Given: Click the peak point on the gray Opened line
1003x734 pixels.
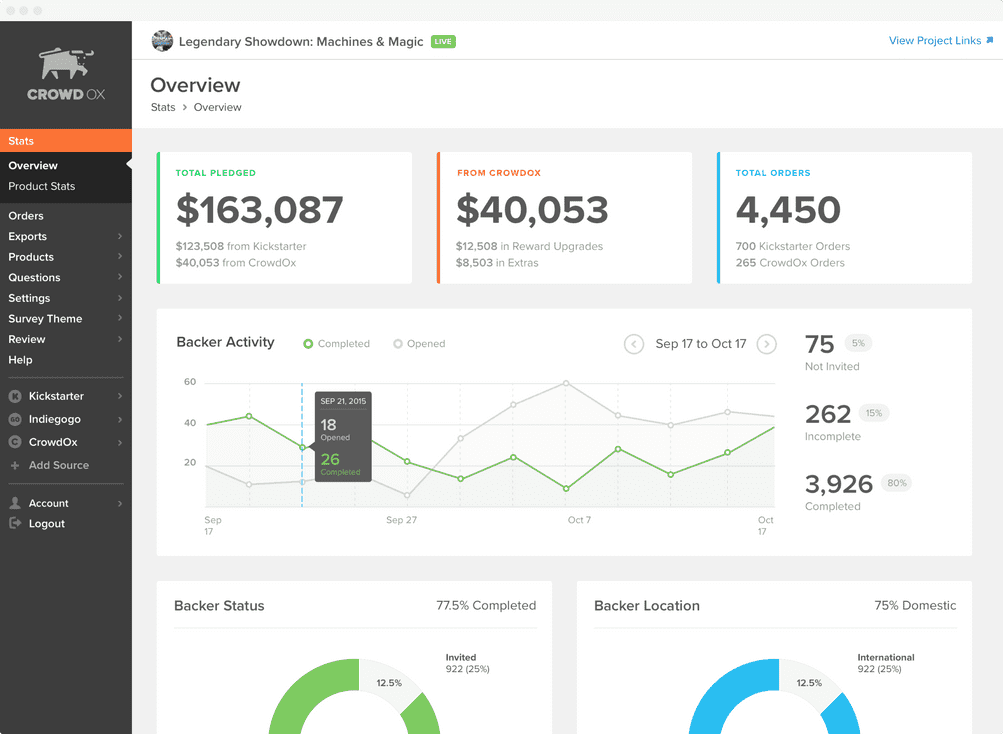Looking at the screenshot, I should 566,383.
